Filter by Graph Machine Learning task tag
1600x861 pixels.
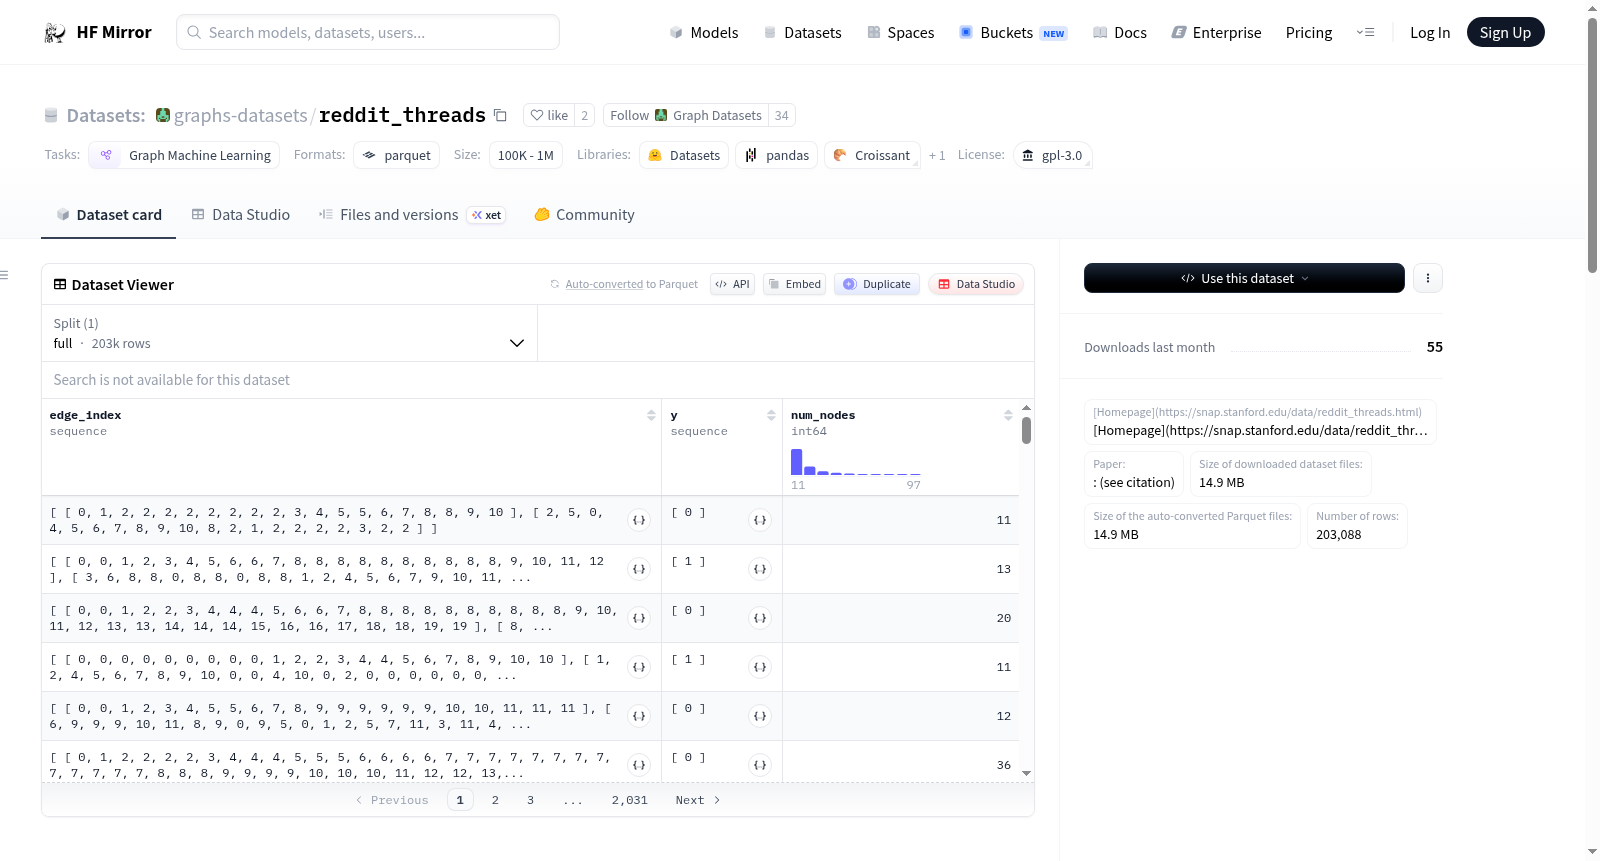tap(184, 155)
